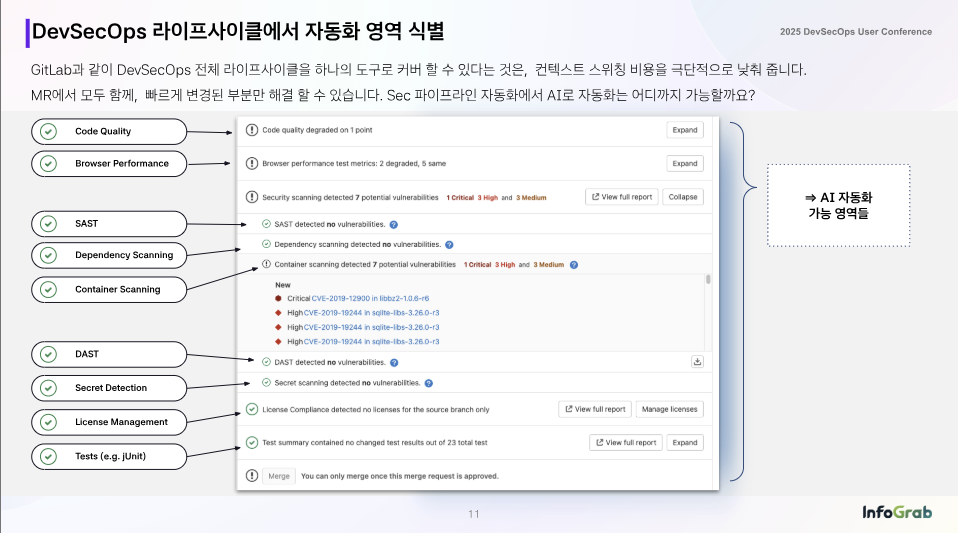This screenshot has height=533, width=958.
Task: Select the Browser Performance pill label
Action: pos(122,164)
